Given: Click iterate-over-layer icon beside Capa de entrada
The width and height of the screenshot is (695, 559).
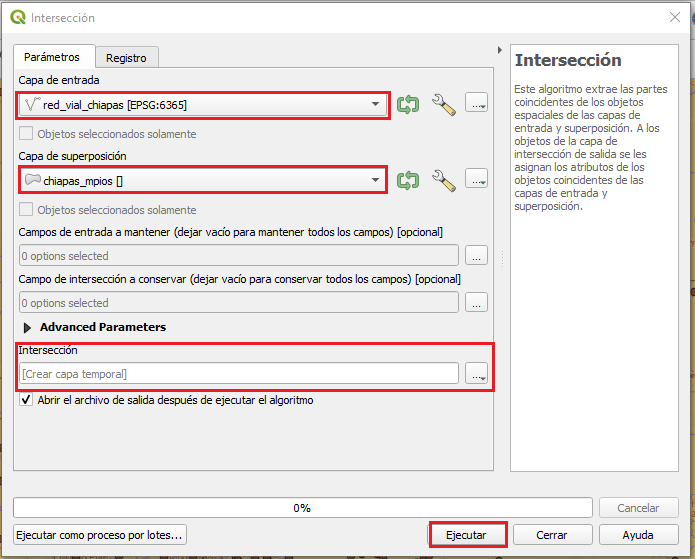Looking at the screenshot, I should pos(408,104).
